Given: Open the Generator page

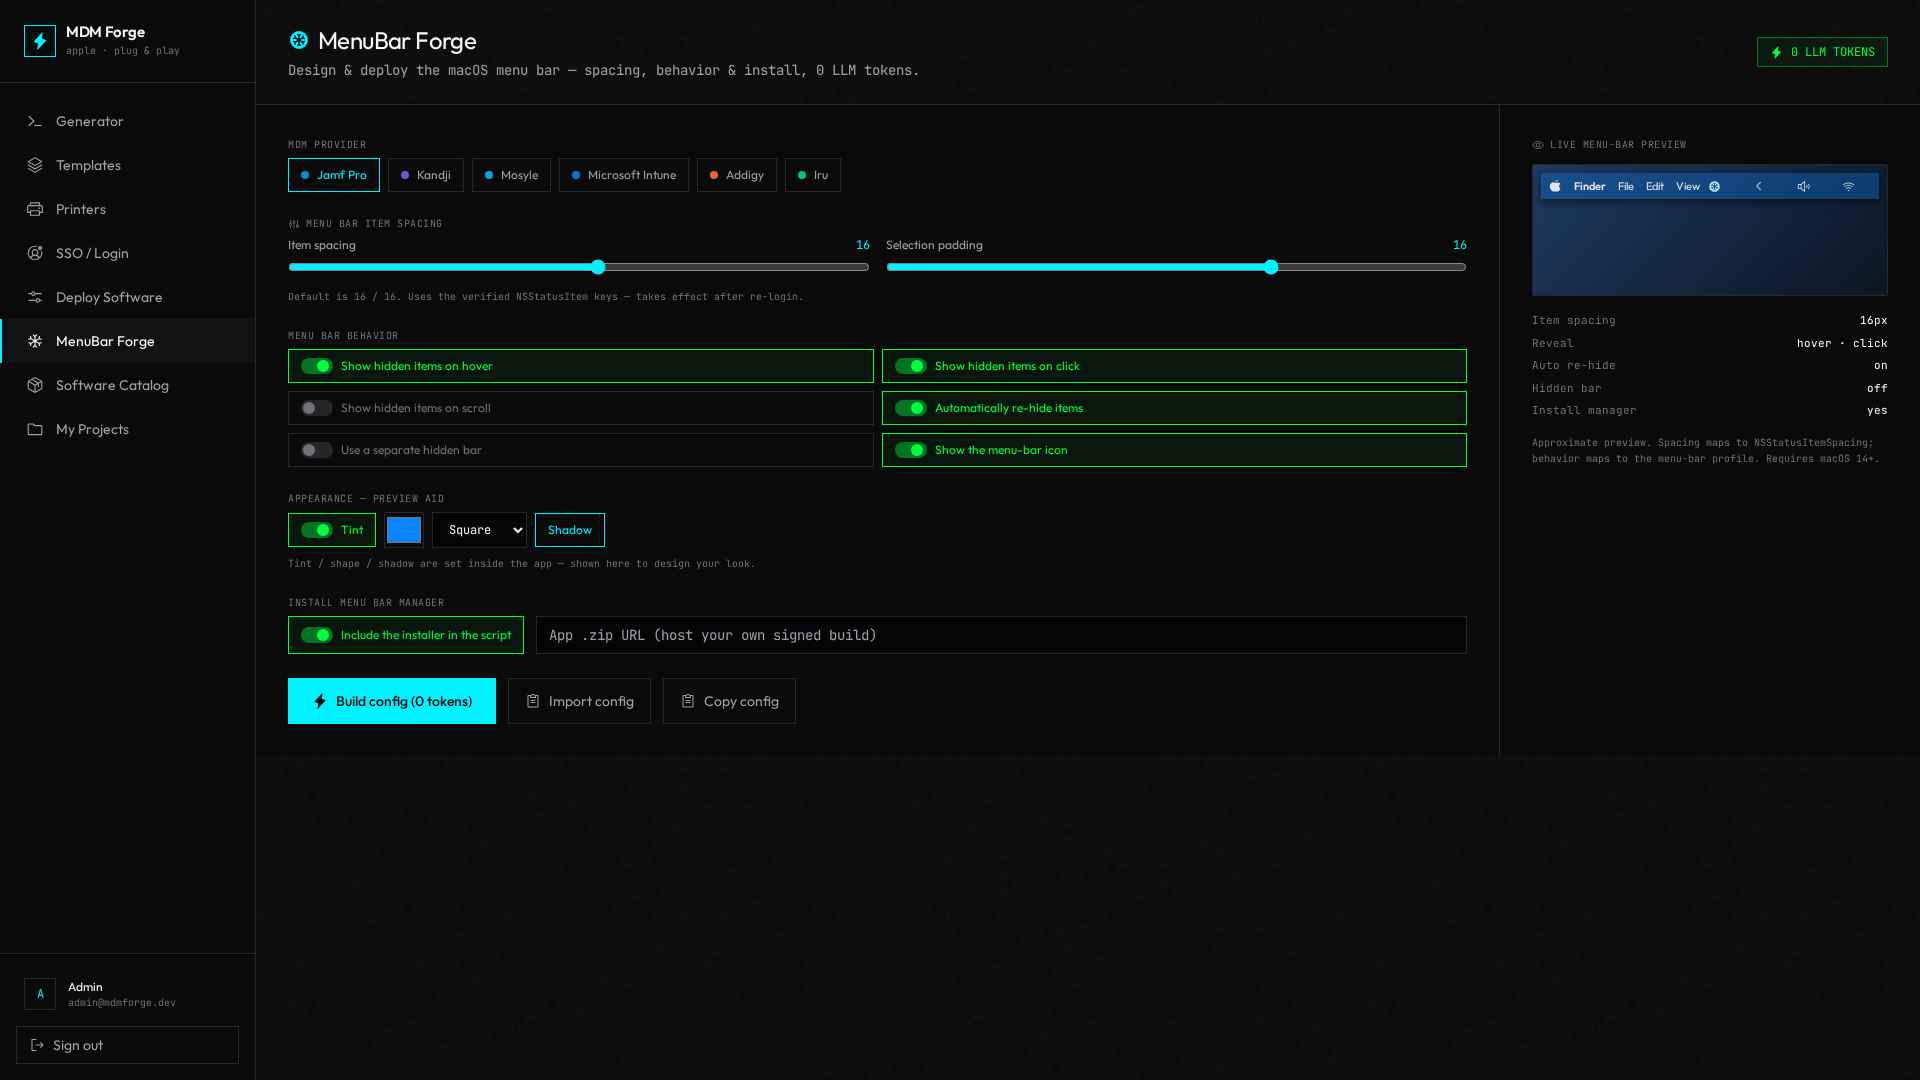Looking at the screenshot, I should [x=128, y=121].
